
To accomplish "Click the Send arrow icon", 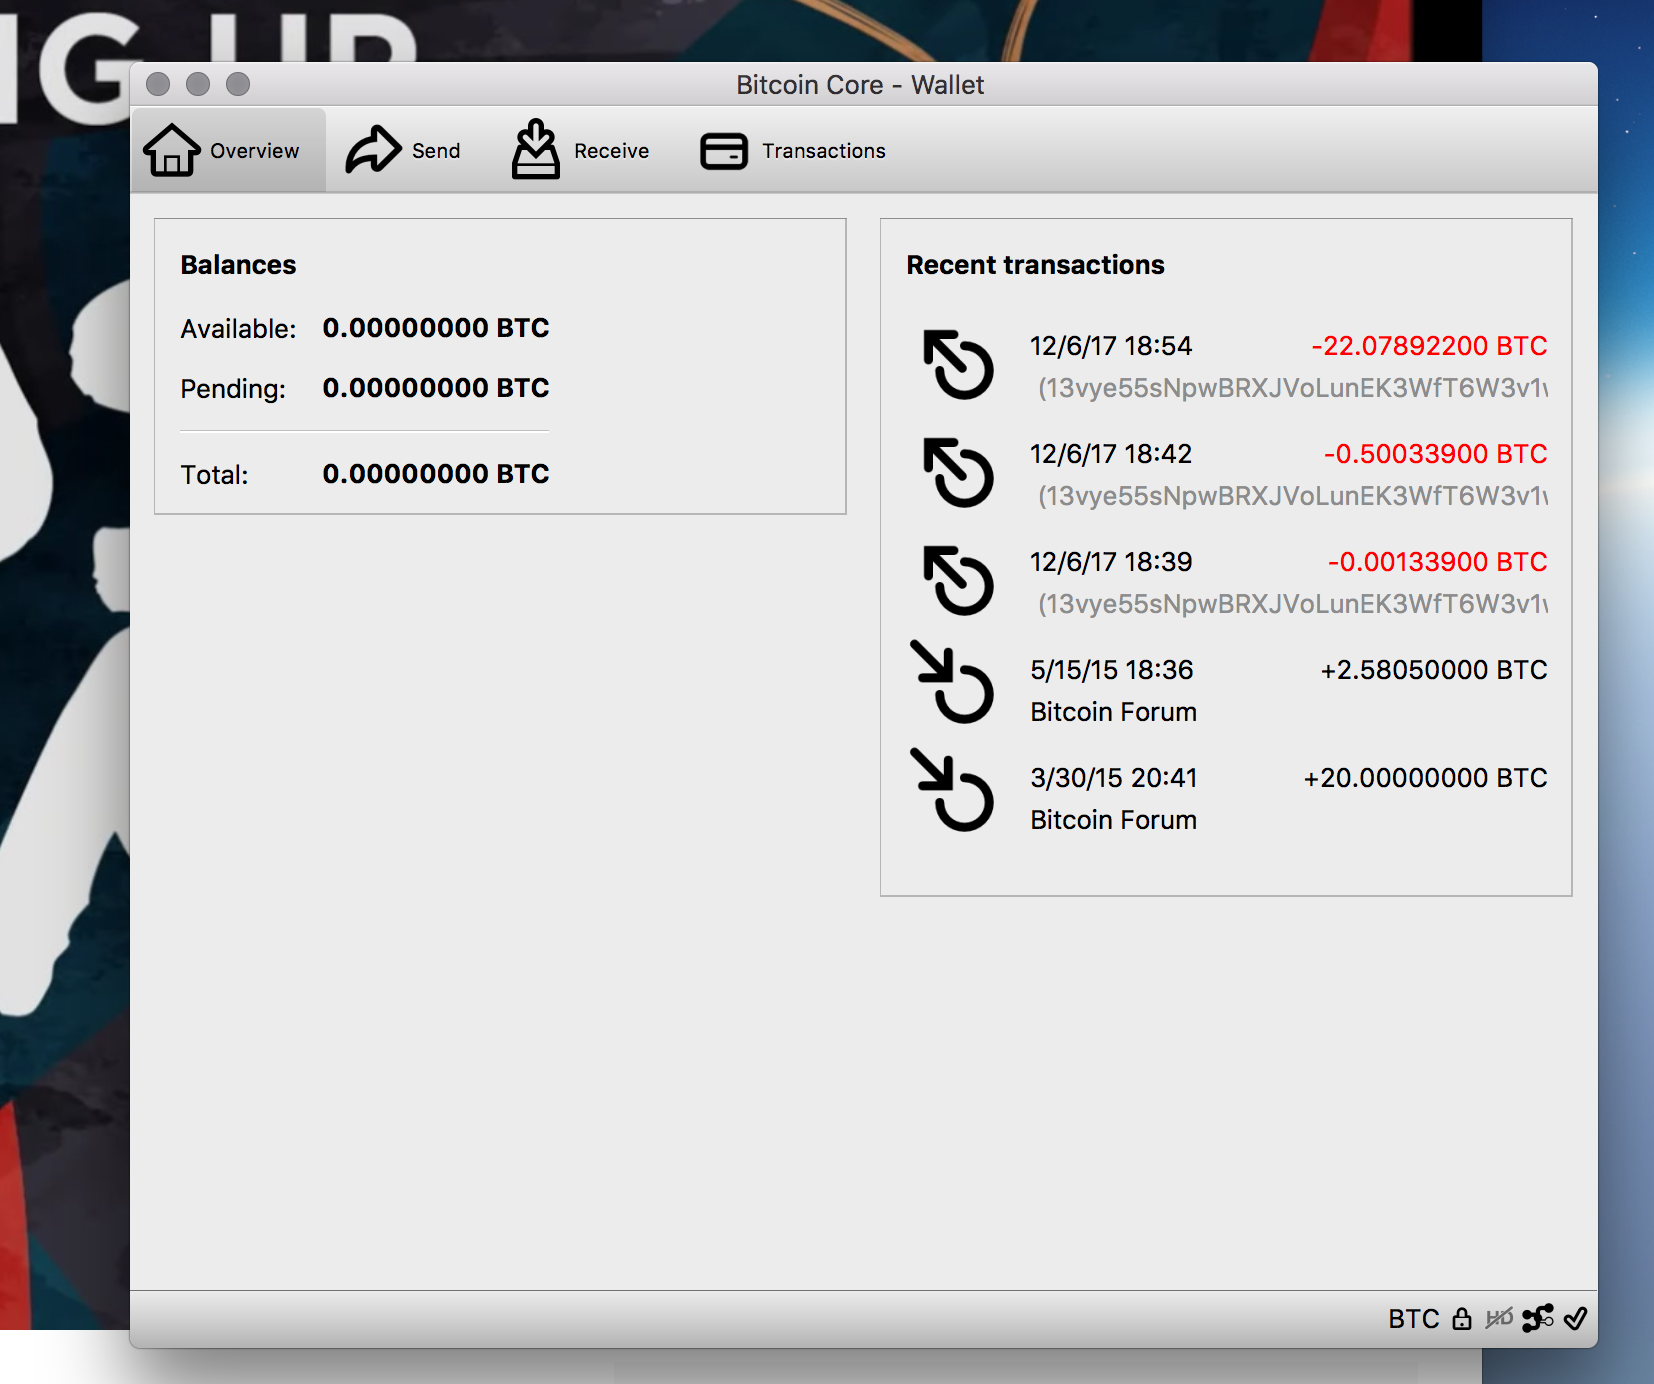I will 373,150.
